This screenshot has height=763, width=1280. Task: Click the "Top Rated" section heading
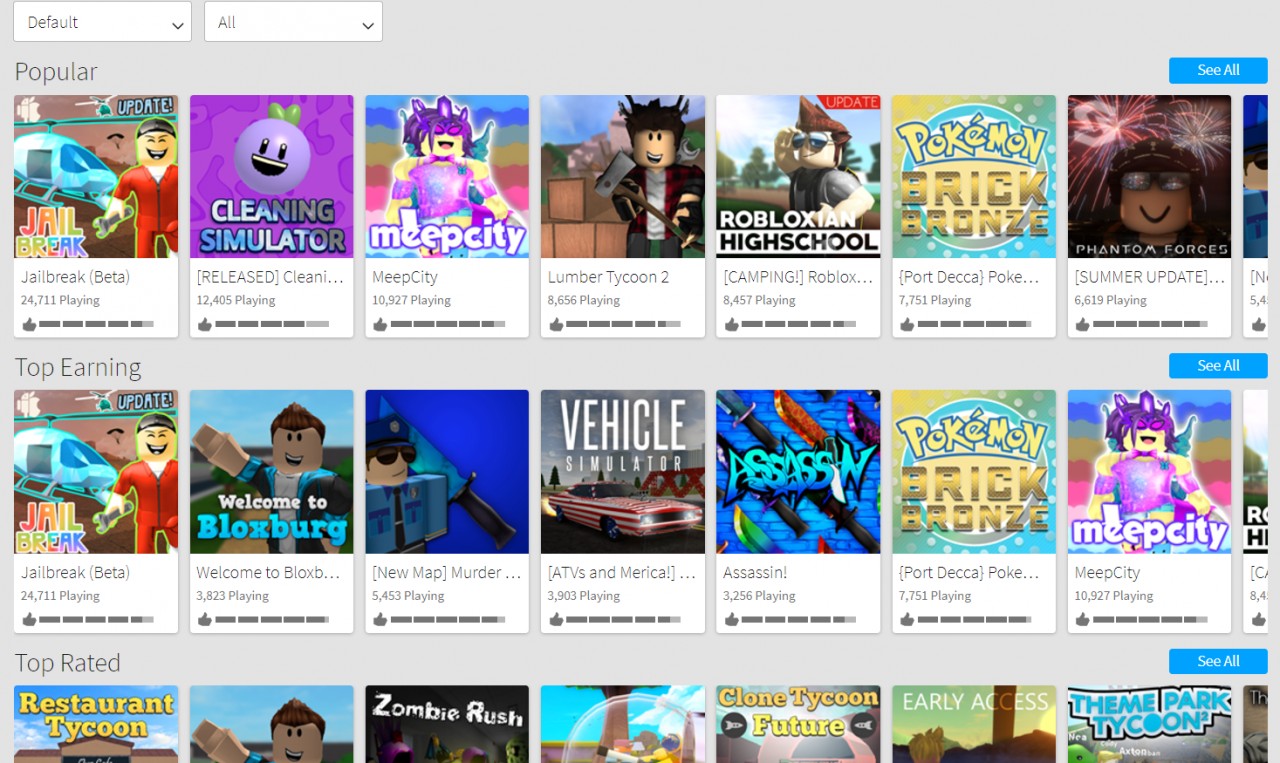click(x=67, y=663)
